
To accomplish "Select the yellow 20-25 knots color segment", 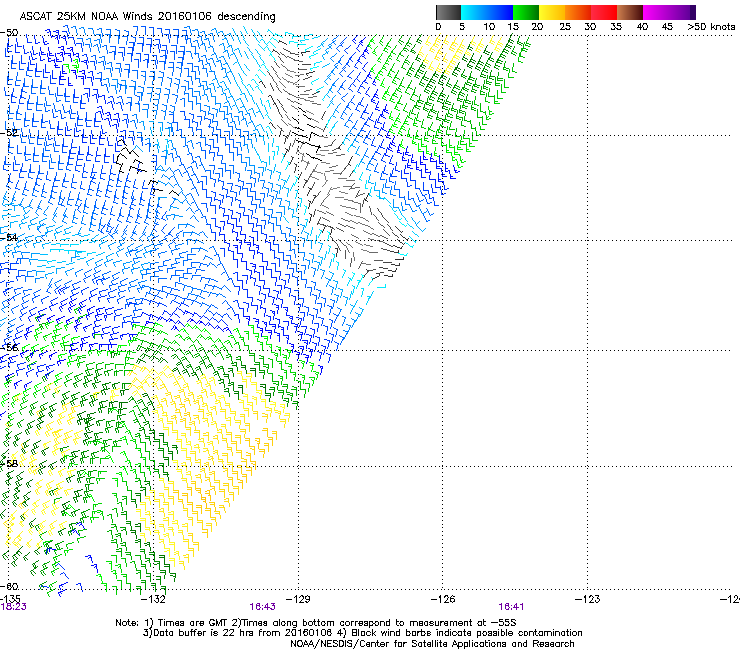I will click(x=552, y=12).
